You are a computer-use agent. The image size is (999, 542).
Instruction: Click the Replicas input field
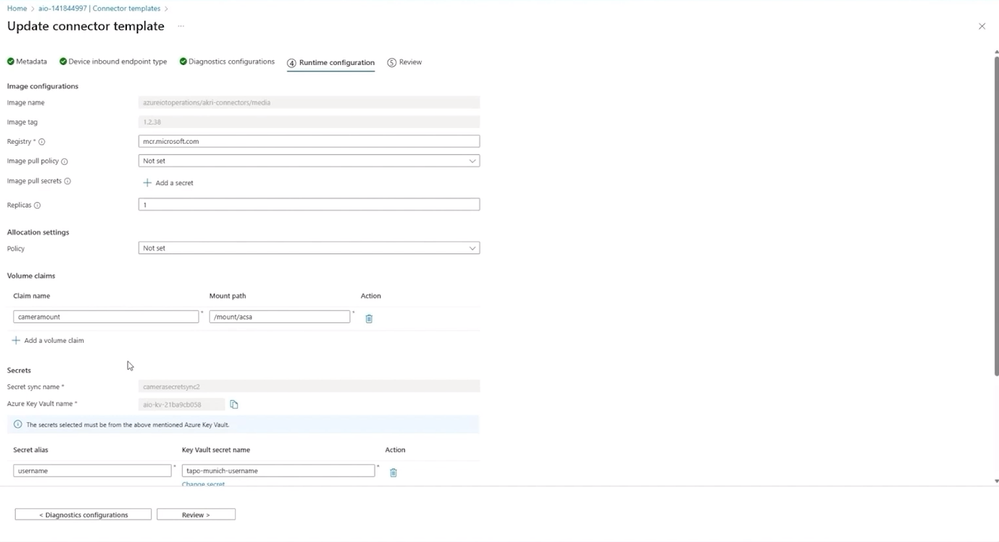(309, 204)
